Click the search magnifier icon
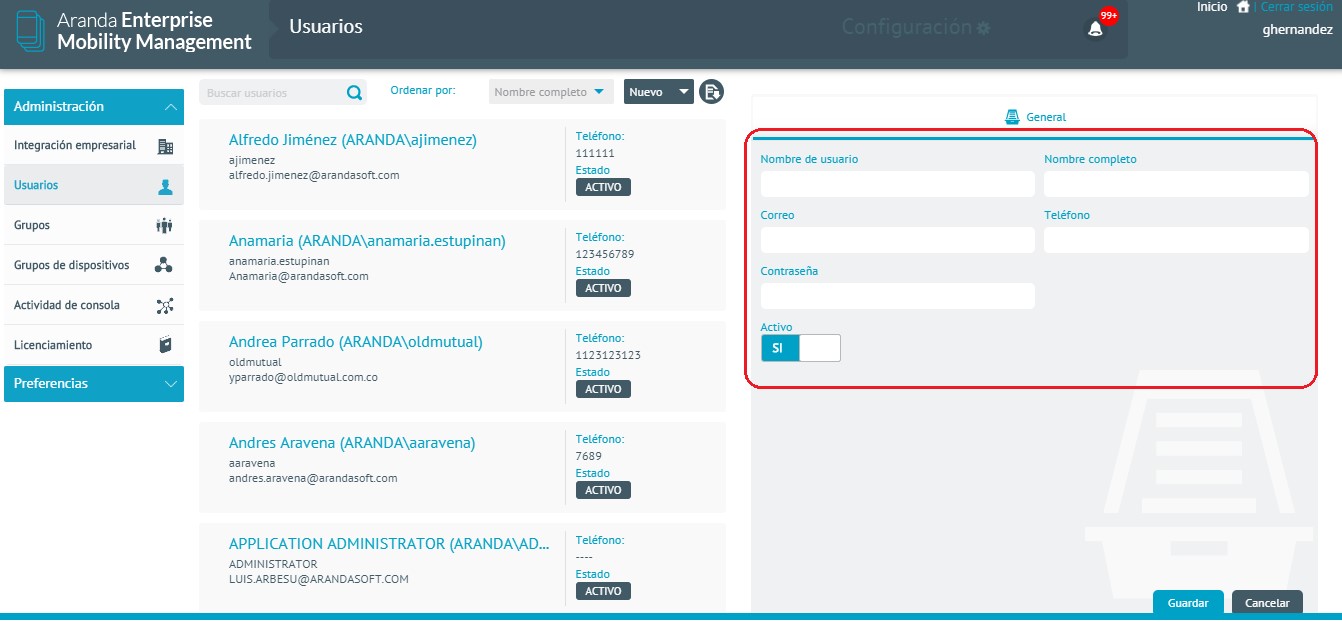This screenshot has width=1342, height=622. 354,93
